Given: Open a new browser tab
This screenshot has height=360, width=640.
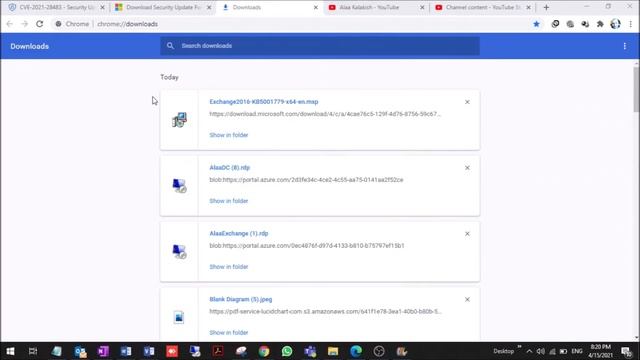Looking at the screenshot, I should click(546, 7).
